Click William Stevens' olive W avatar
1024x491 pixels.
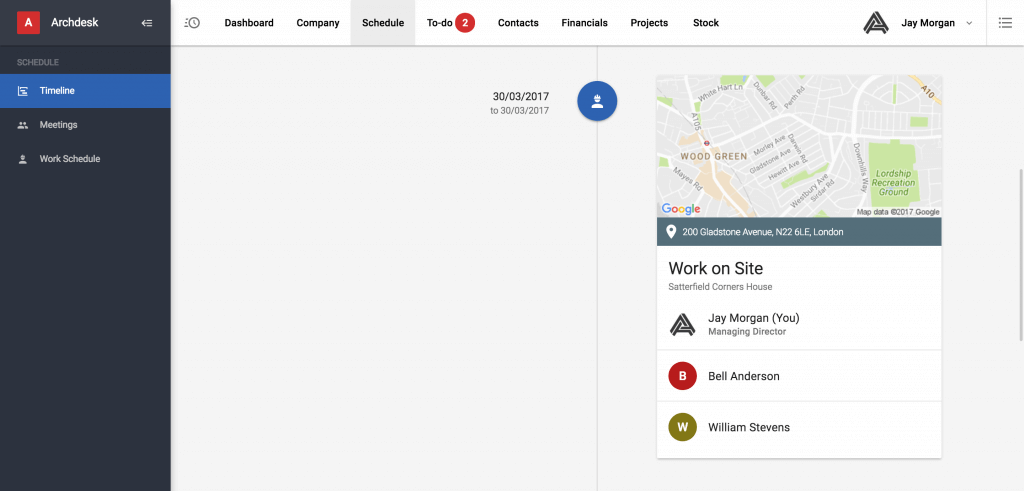[682, 428]
